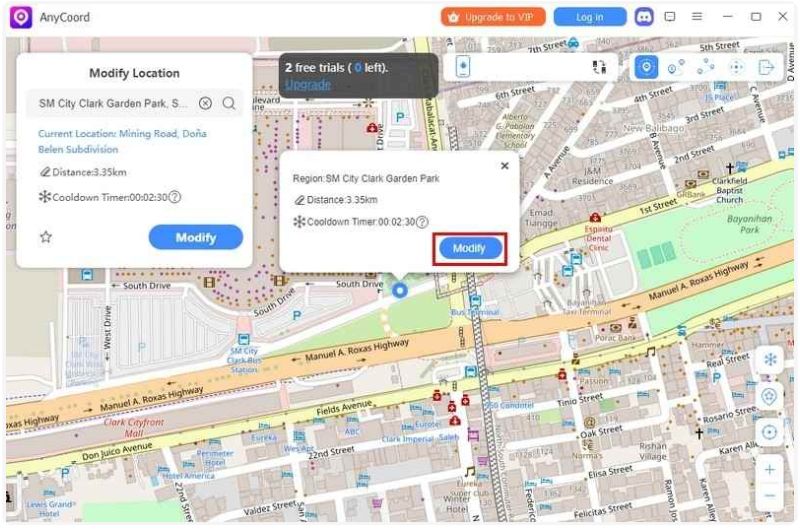Toggle the cooldown snowflake button on map

[769, 359]
